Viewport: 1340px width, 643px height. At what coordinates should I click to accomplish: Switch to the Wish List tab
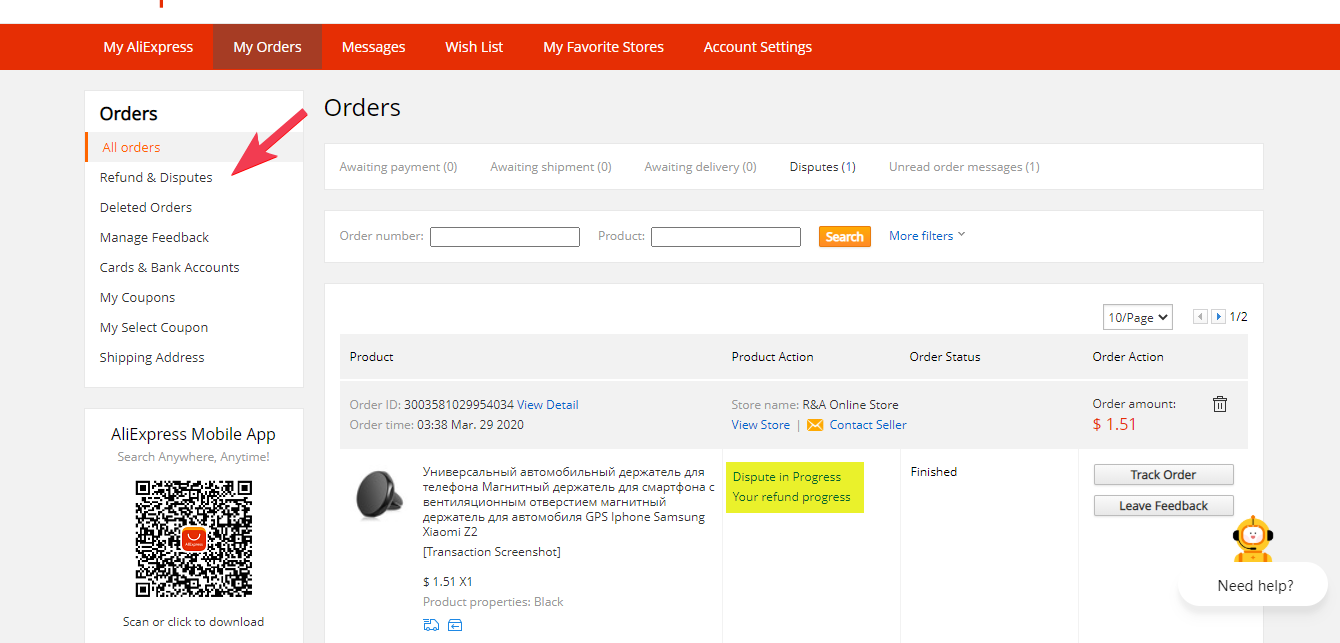474,47
